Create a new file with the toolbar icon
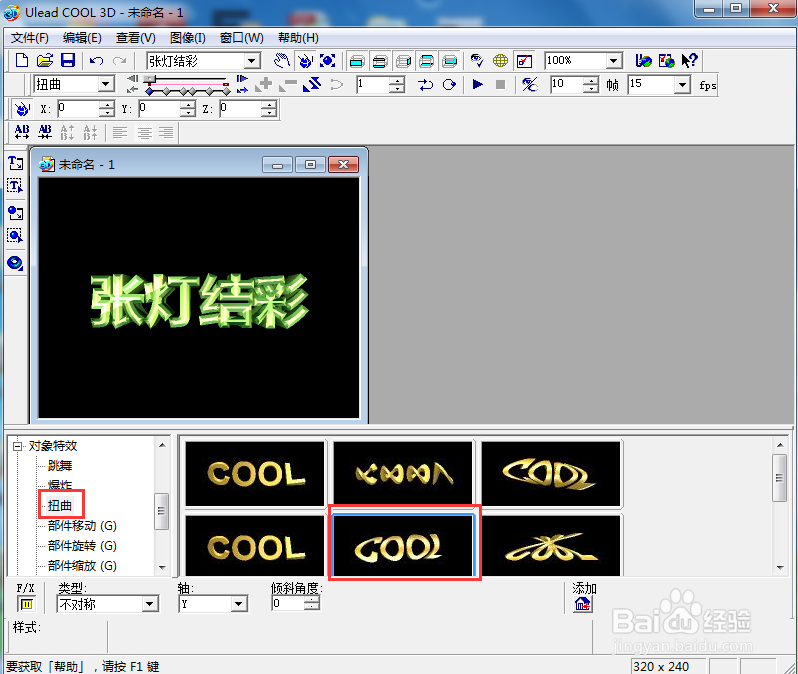798x674 pixels. click(21, 61)
